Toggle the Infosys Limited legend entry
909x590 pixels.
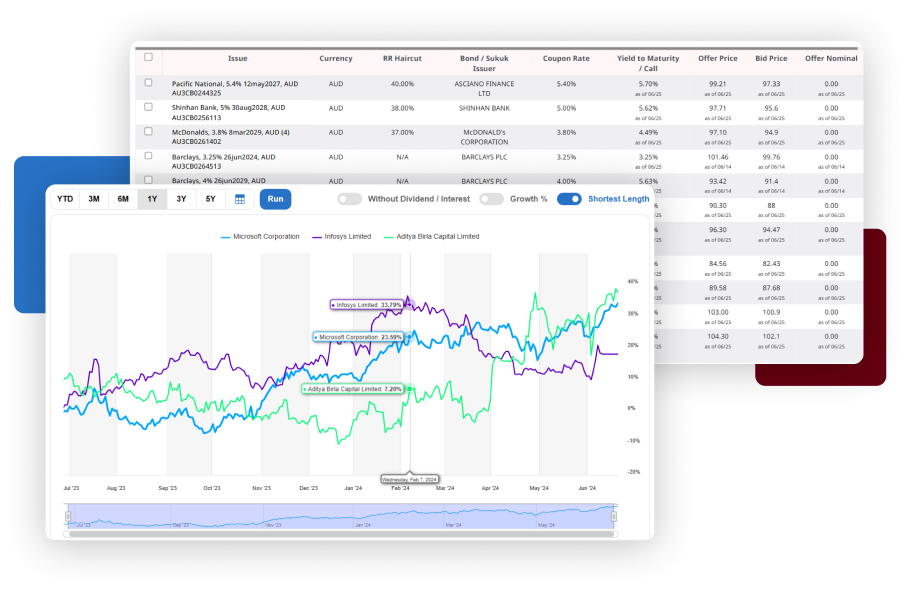click(x=341, y=236)
